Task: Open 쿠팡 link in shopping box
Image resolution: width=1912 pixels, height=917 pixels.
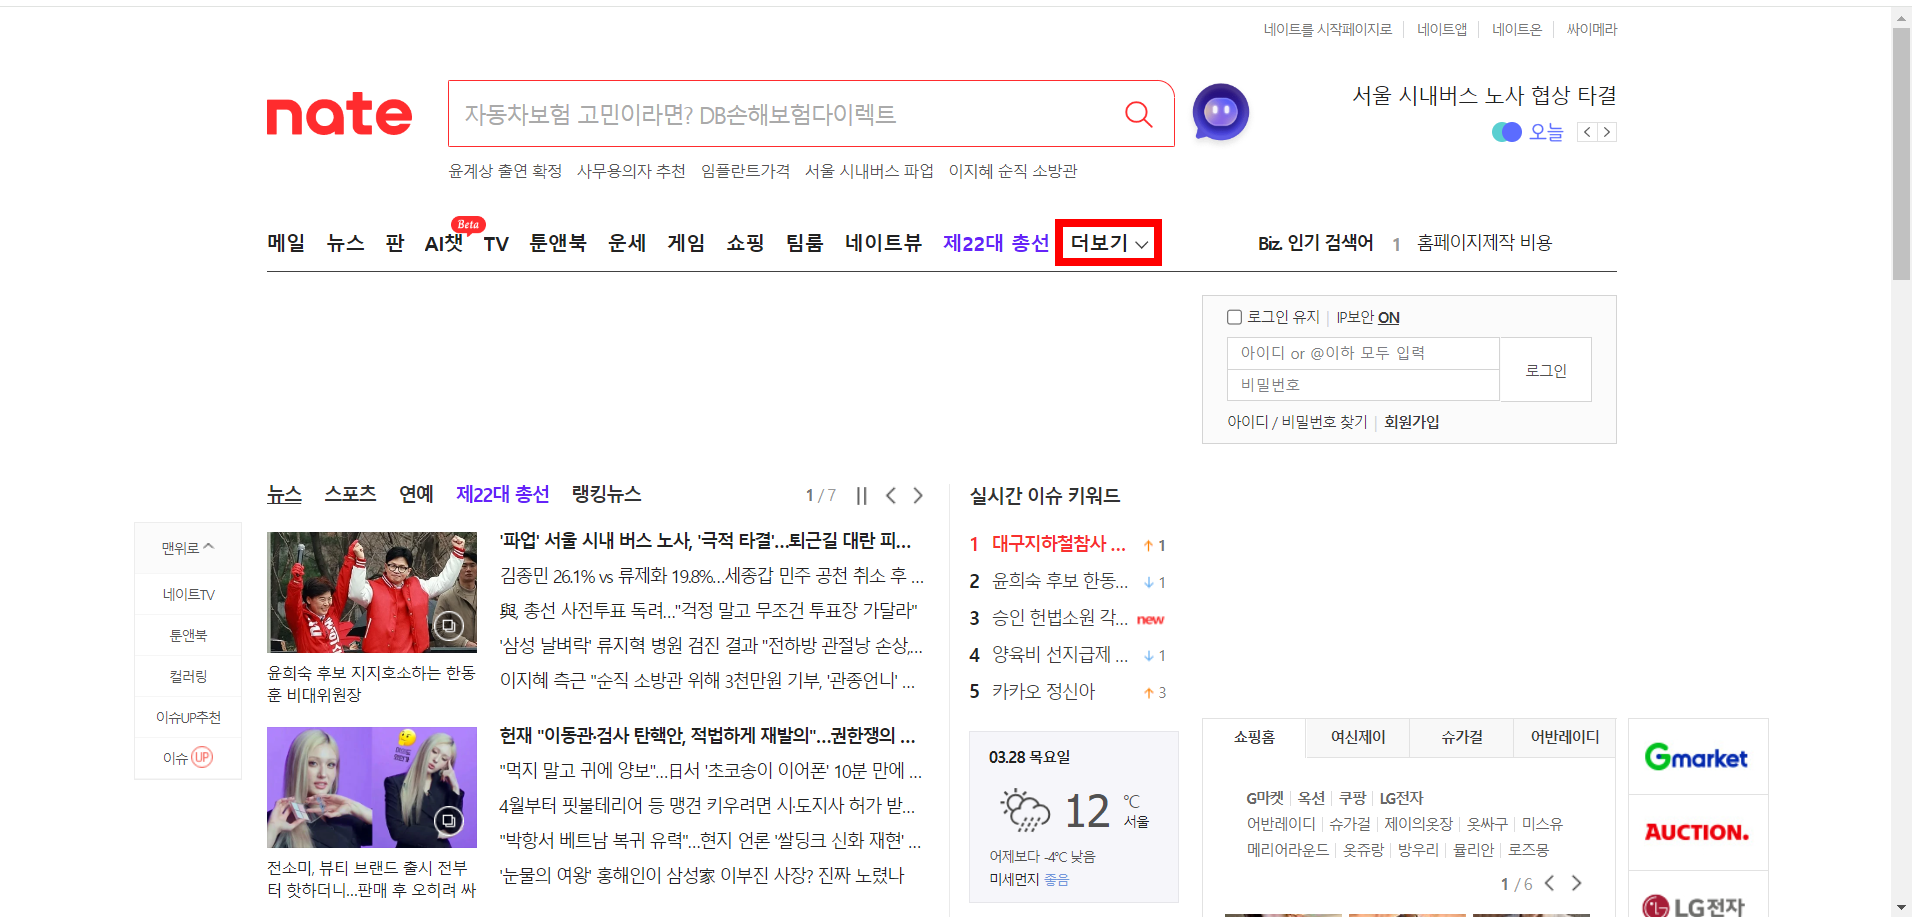Action: [1352, 798]
